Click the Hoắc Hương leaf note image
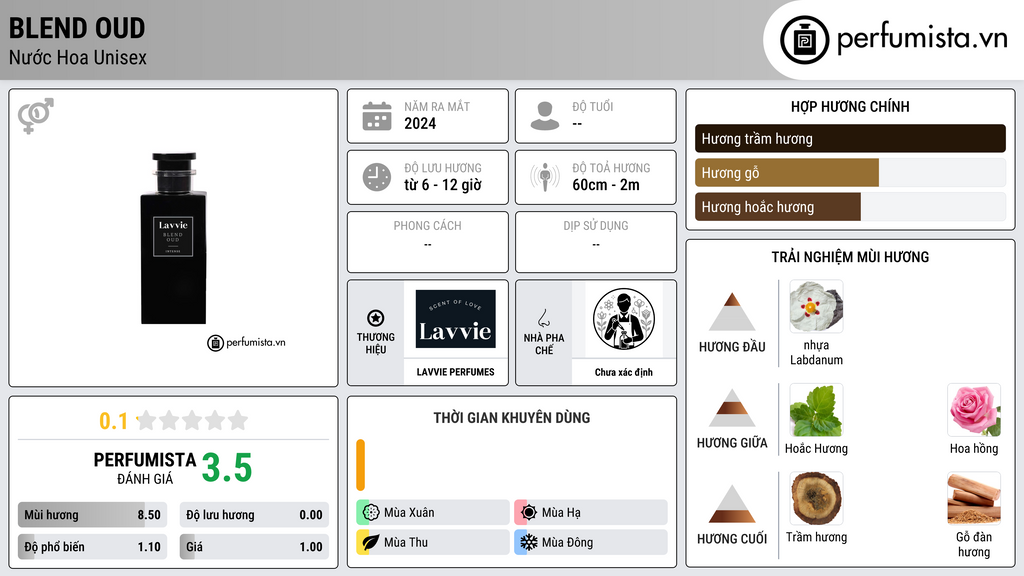Screen dimensions: 1024x576 pyautogui.click(x=816, y=410)
